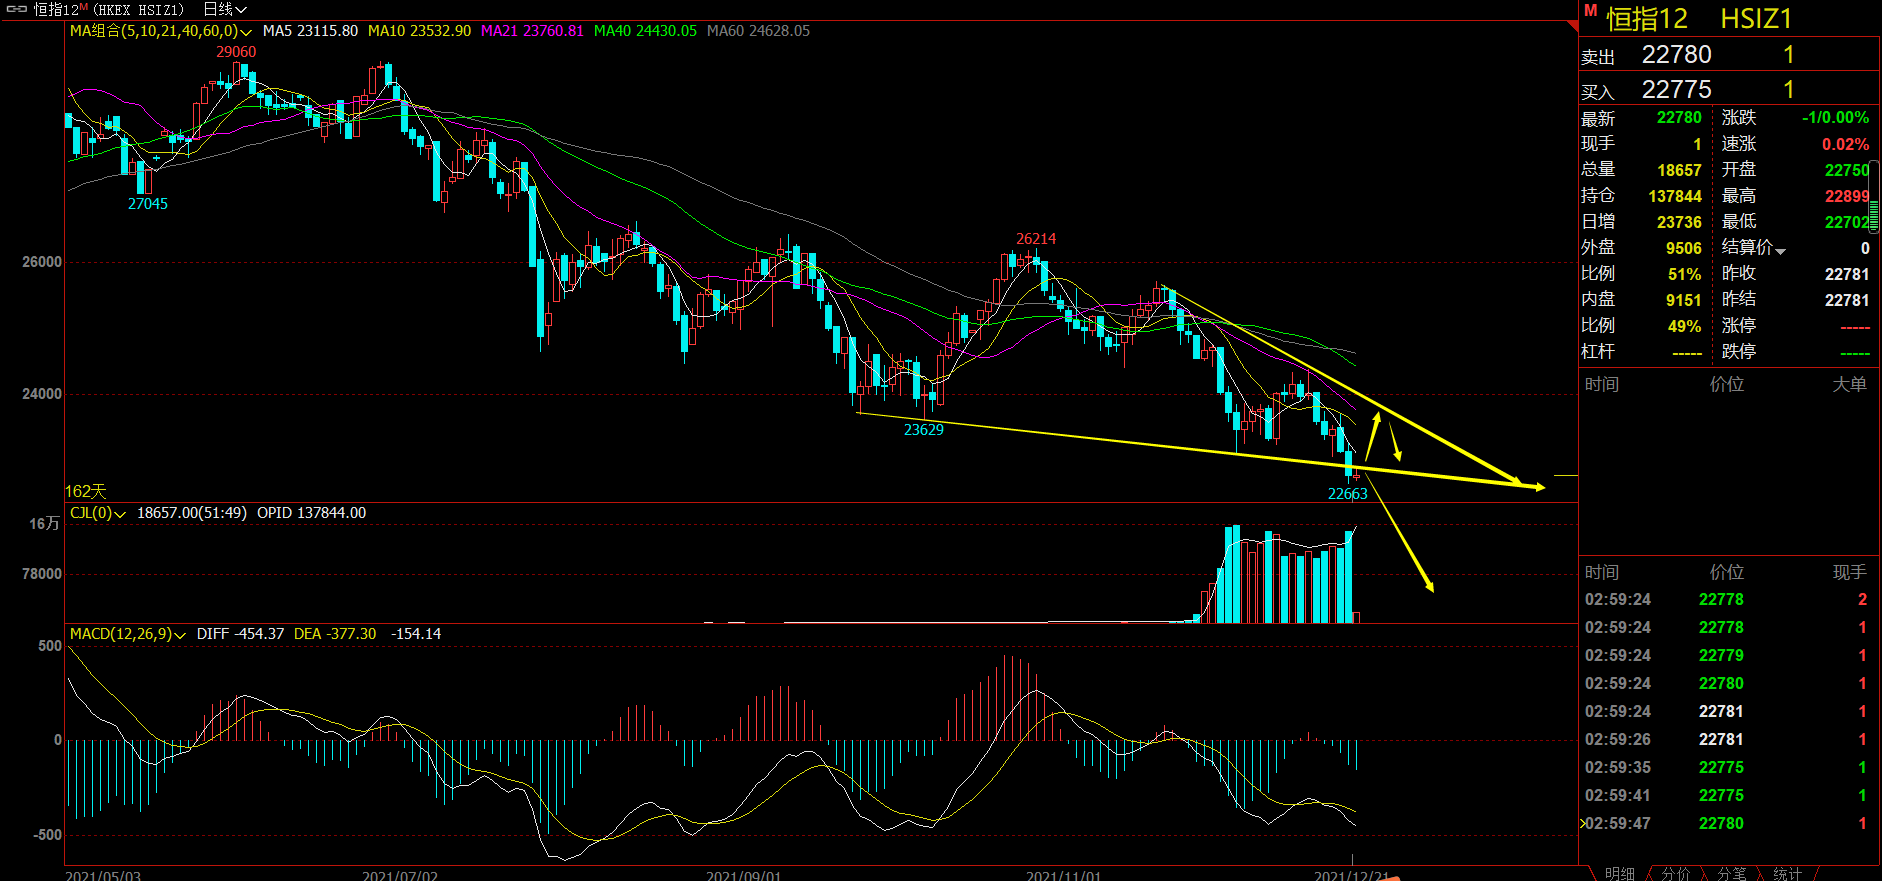1882x881 pixels.
Task: Click the 大单 column header
Action: (1849, 384)
